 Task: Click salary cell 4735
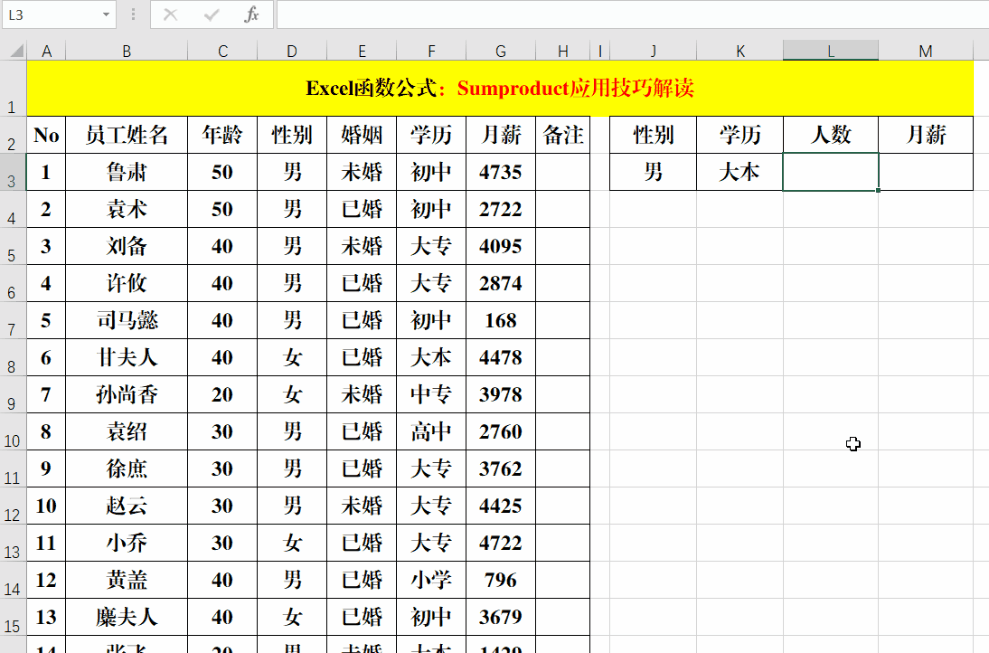501,172
